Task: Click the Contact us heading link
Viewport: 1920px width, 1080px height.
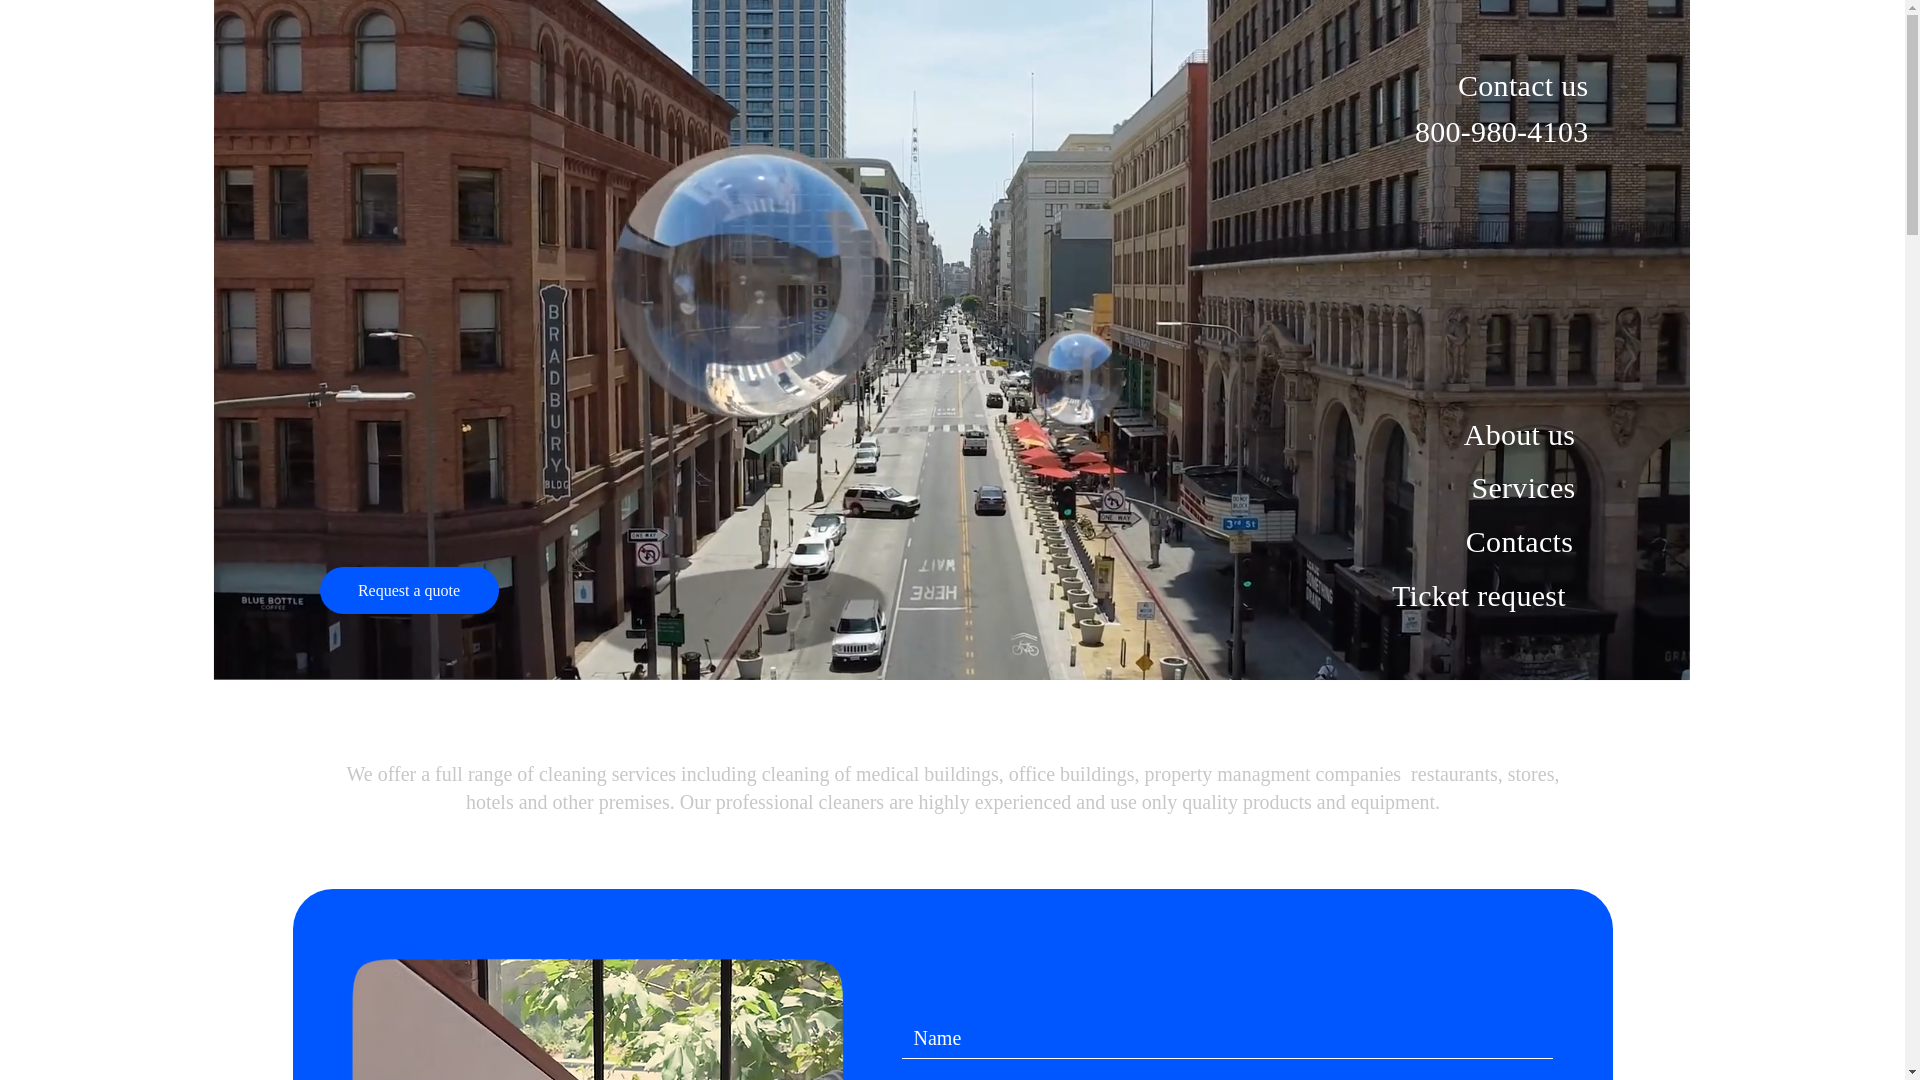Action: point(1522,86)
